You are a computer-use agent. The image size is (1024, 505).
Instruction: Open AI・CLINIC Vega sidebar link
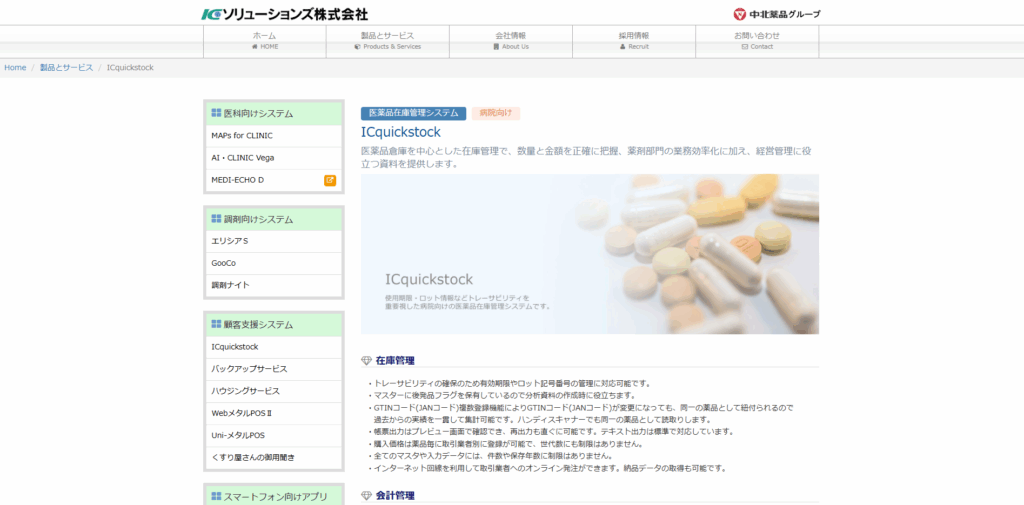click(274, 158)
